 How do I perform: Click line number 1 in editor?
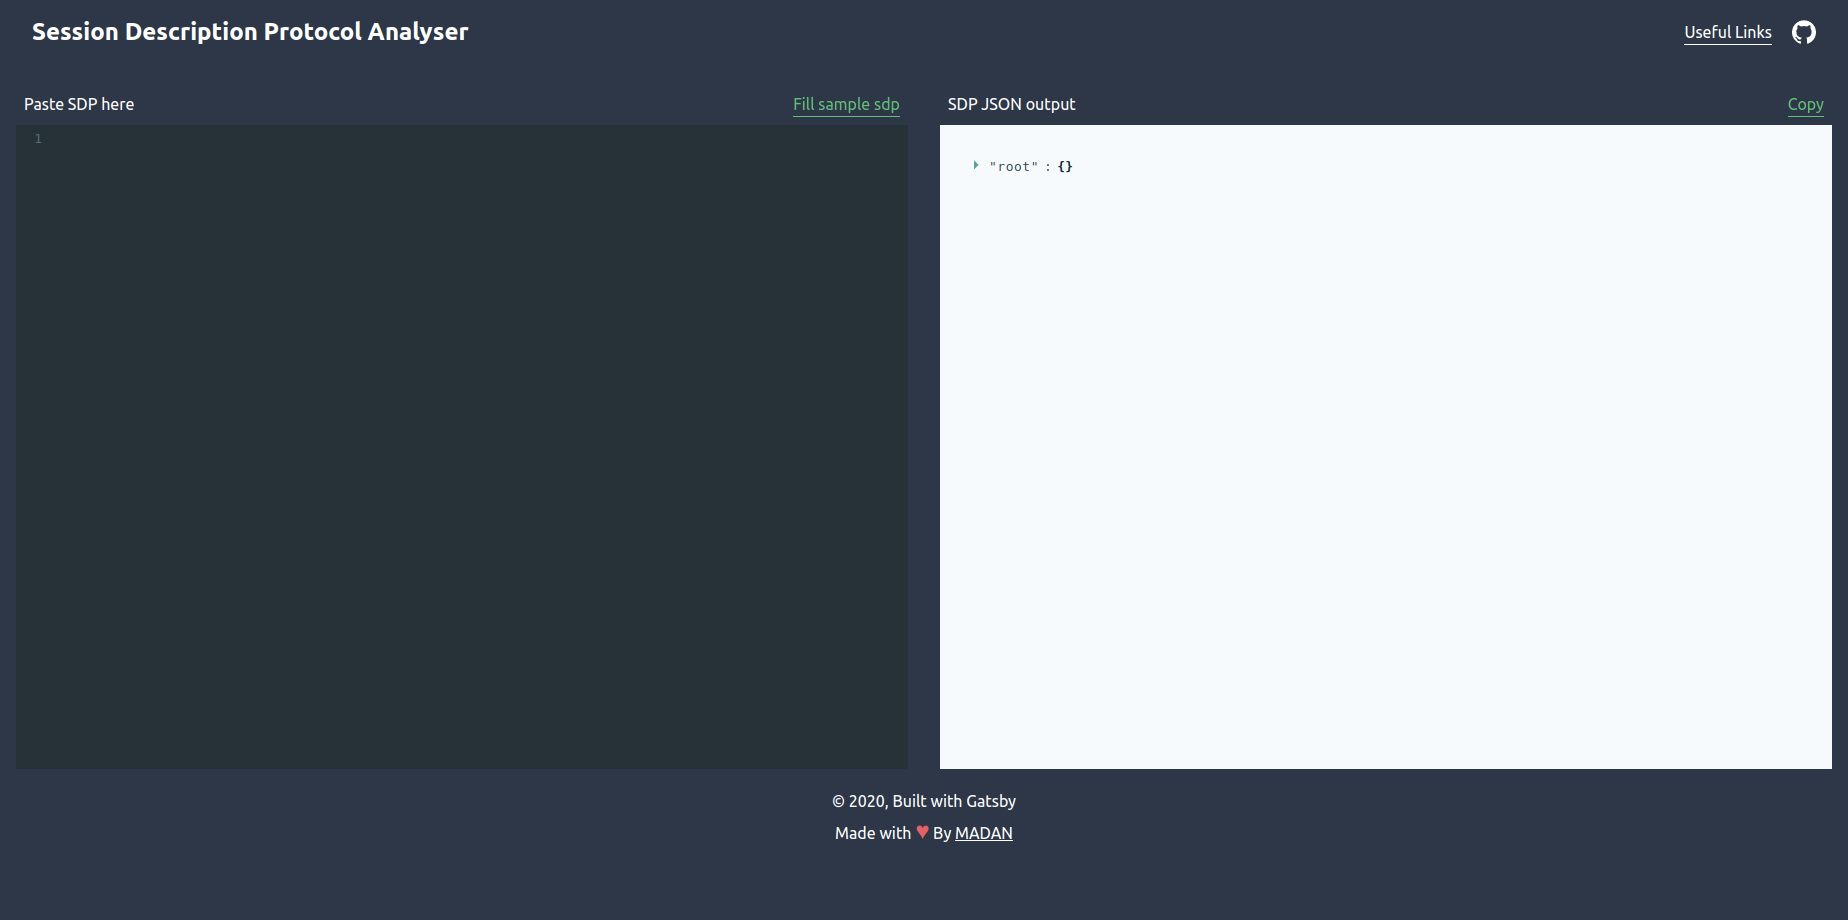[38, 139]
